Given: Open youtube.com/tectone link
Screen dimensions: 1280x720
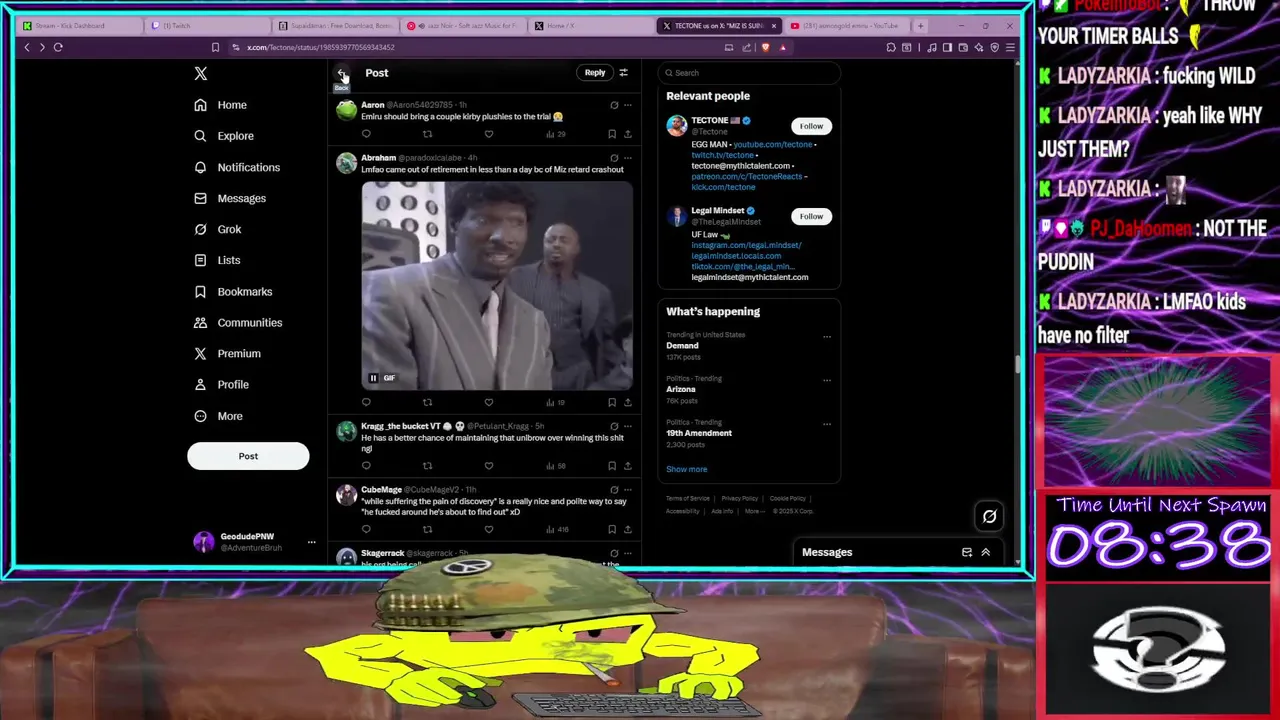Looking at the screenshot, I should coord(773,145).
